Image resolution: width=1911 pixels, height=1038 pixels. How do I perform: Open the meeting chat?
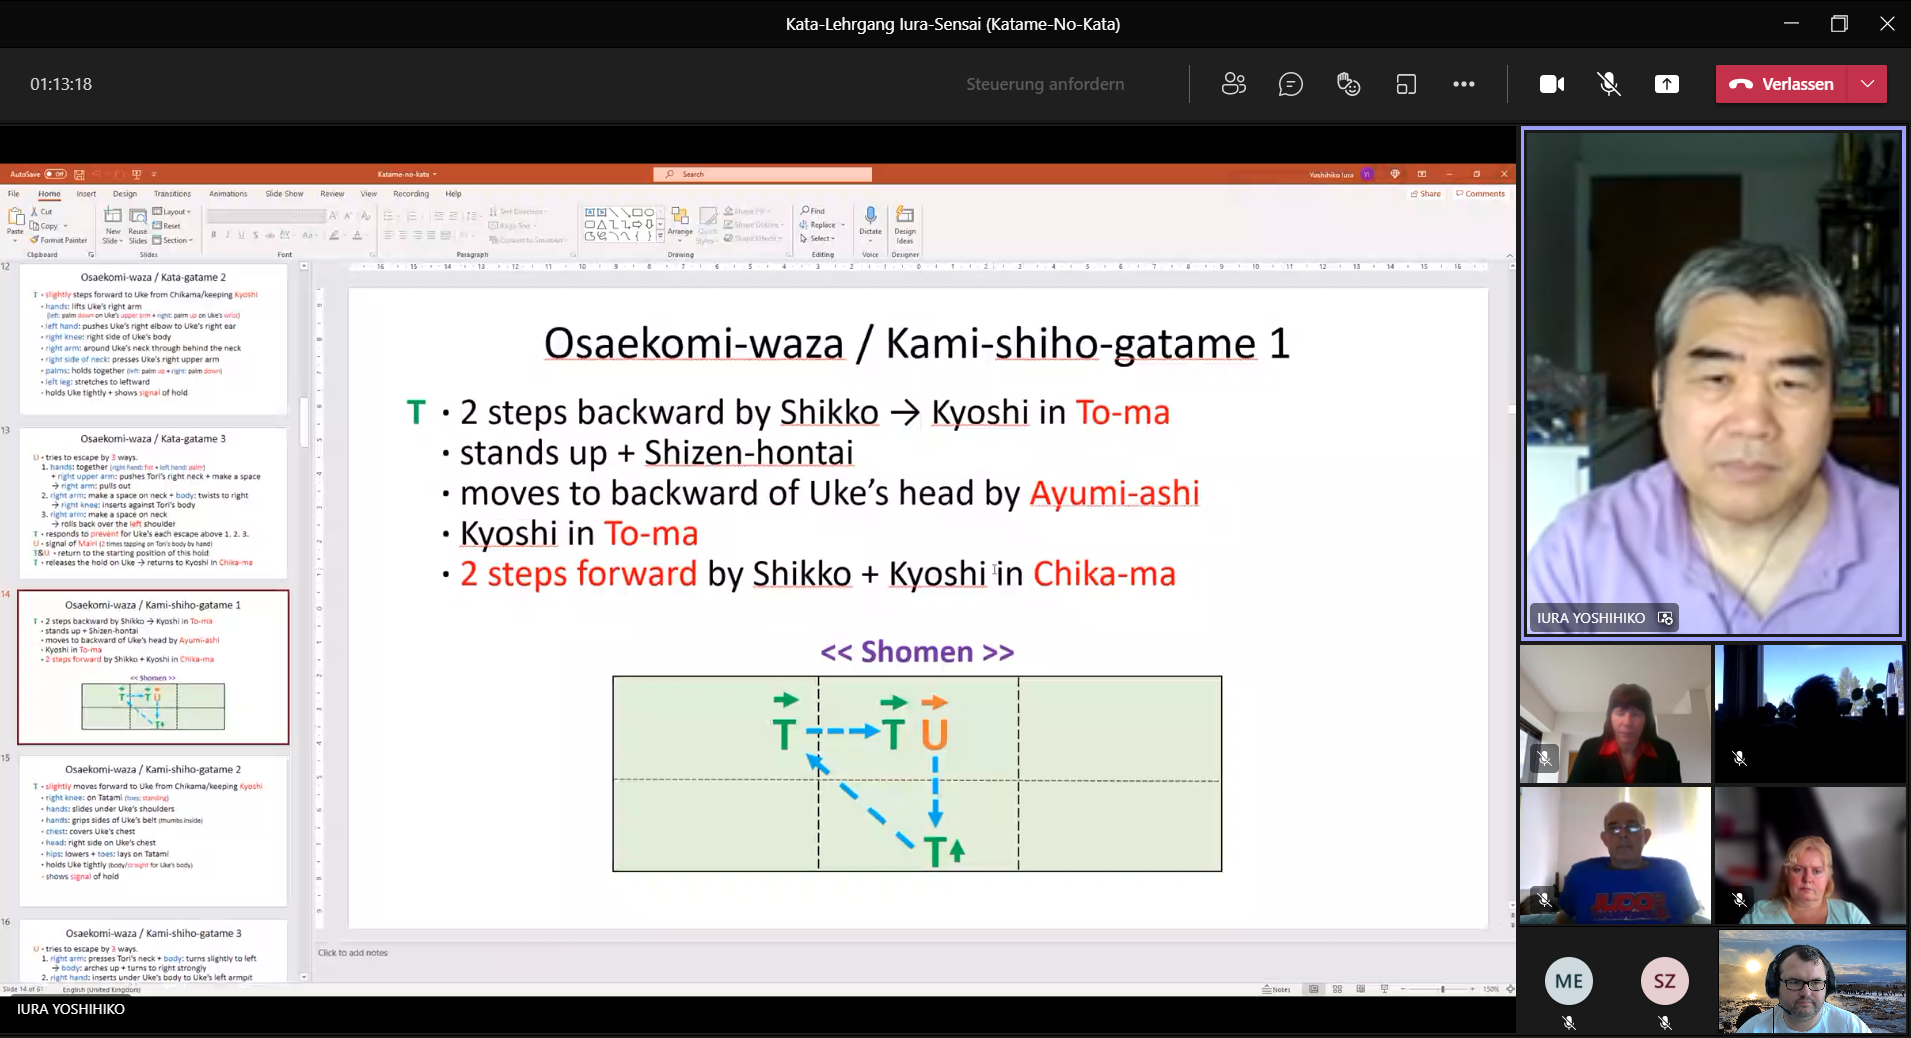(x=1290, y=85)
